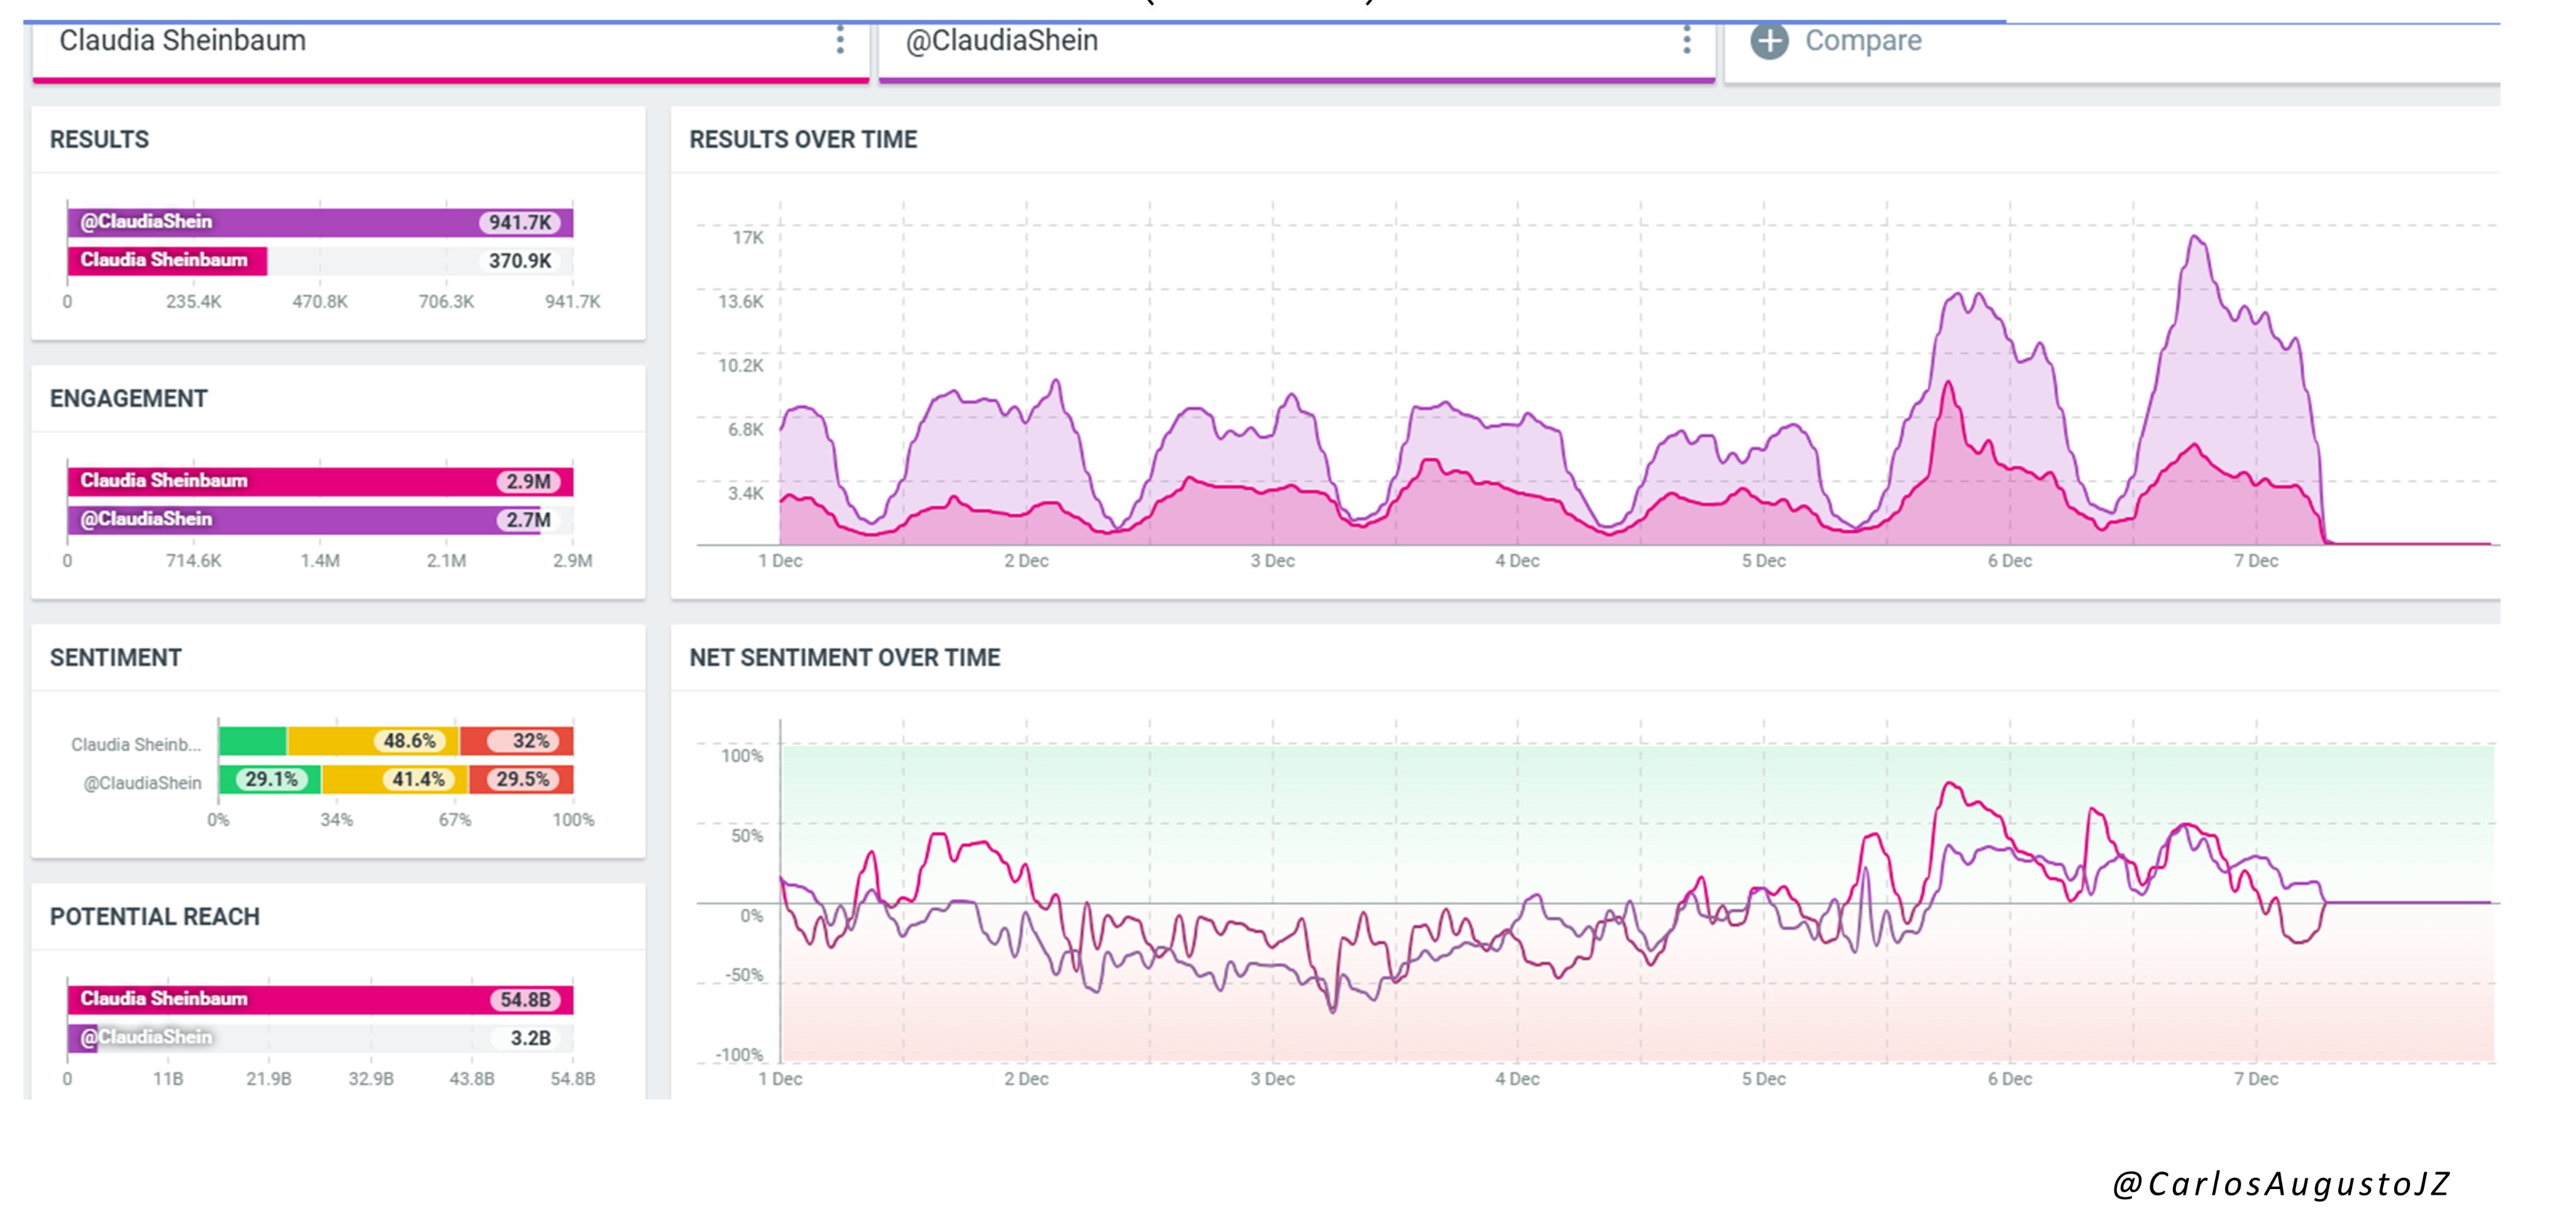Screen dimensions: 2576x1213
Task: Select the @ClaudiaShein query tab
Action: pos(1001,41)
